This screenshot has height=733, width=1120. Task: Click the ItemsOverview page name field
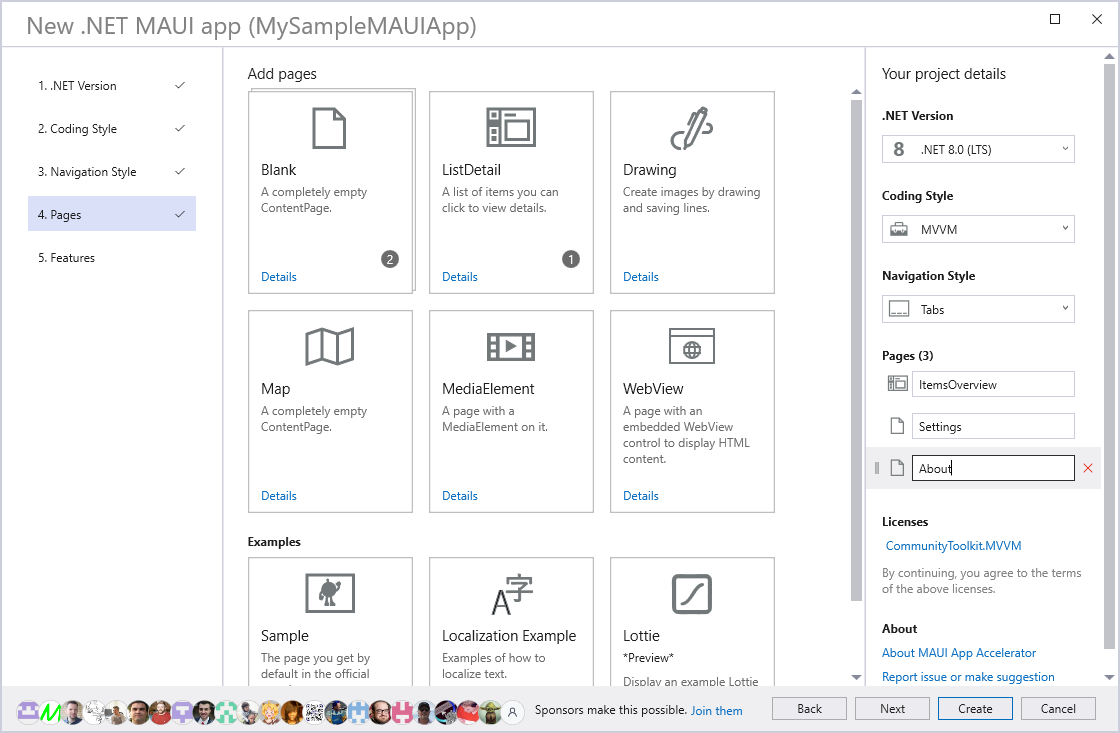tap(992, 385)
